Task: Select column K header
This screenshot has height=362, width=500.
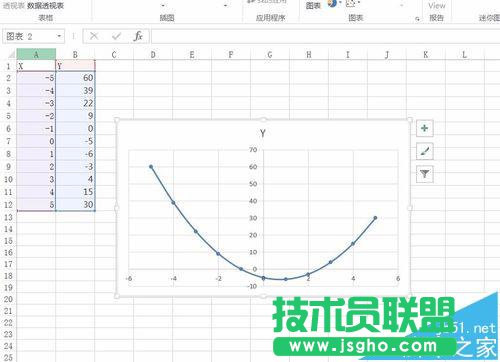Action: coord(426,54)
